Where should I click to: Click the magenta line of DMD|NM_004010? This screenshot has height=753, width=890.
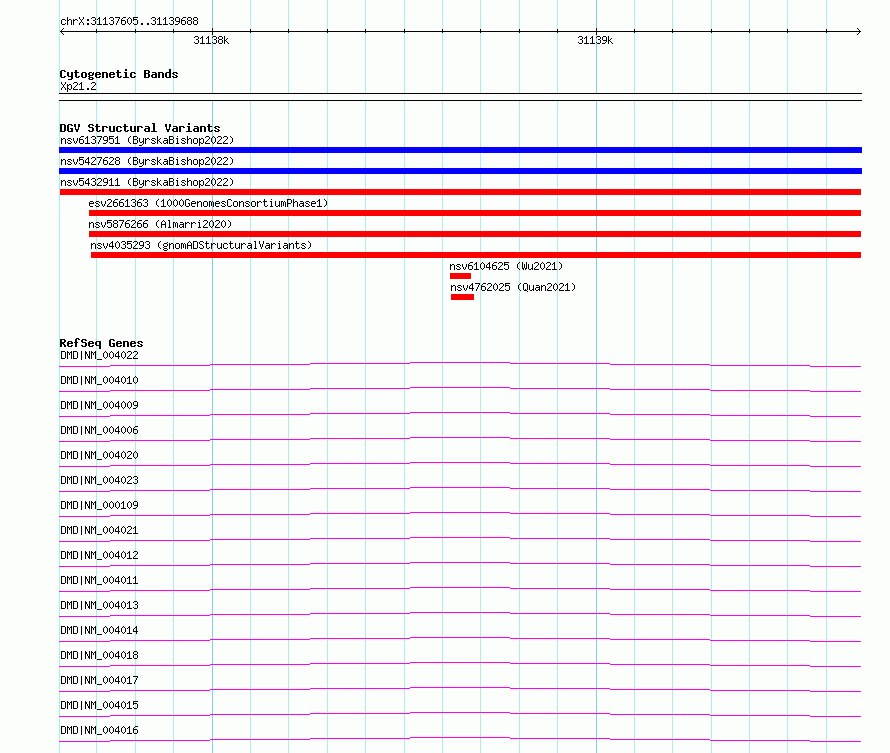(x=460, y=389)
